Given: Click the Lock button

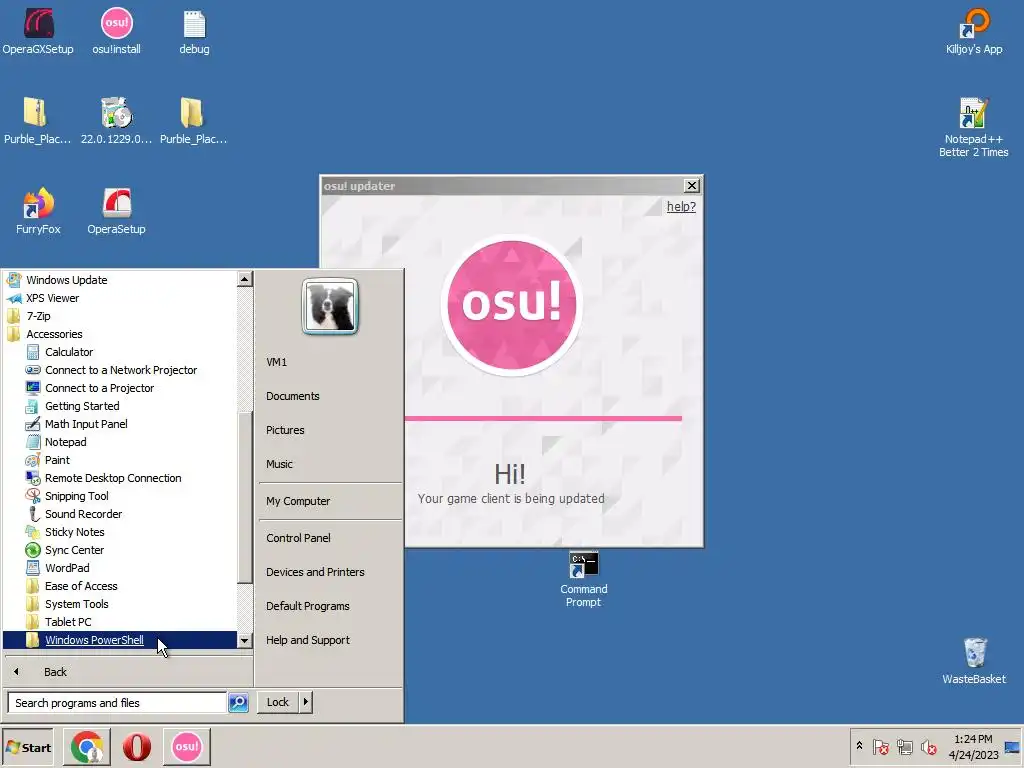Looking at the screenshot, I should (278, 702).
